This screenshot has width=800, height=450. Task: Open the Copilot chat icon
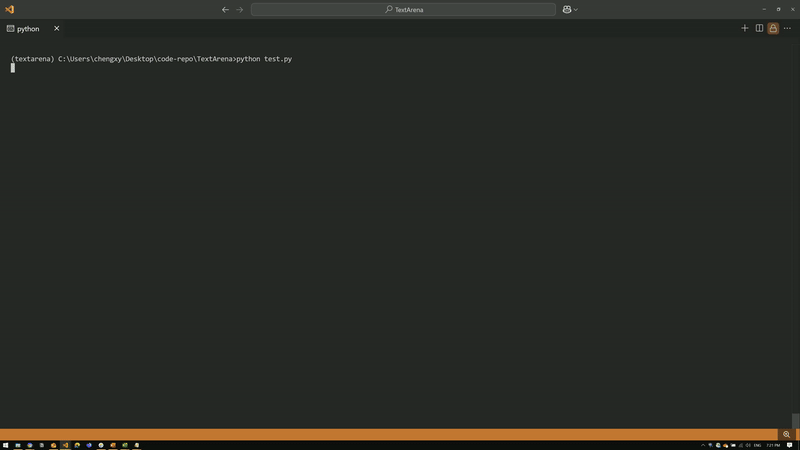(567, 9)
